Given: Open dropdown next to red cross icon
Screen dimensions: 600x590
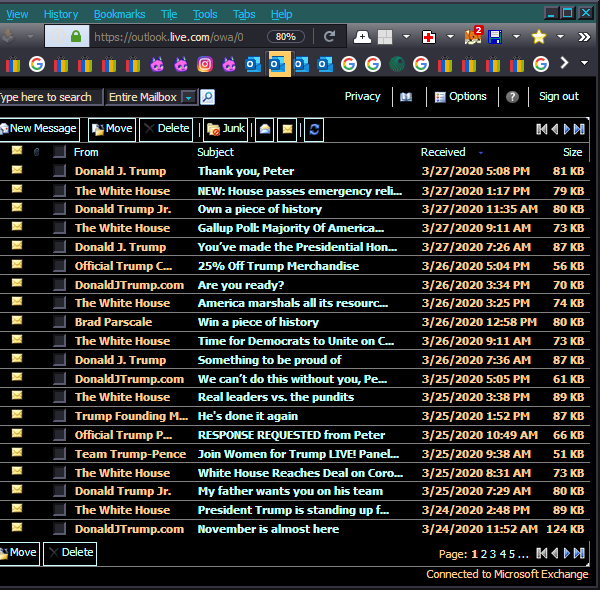Looking at the screenshot, I should 450,37.
